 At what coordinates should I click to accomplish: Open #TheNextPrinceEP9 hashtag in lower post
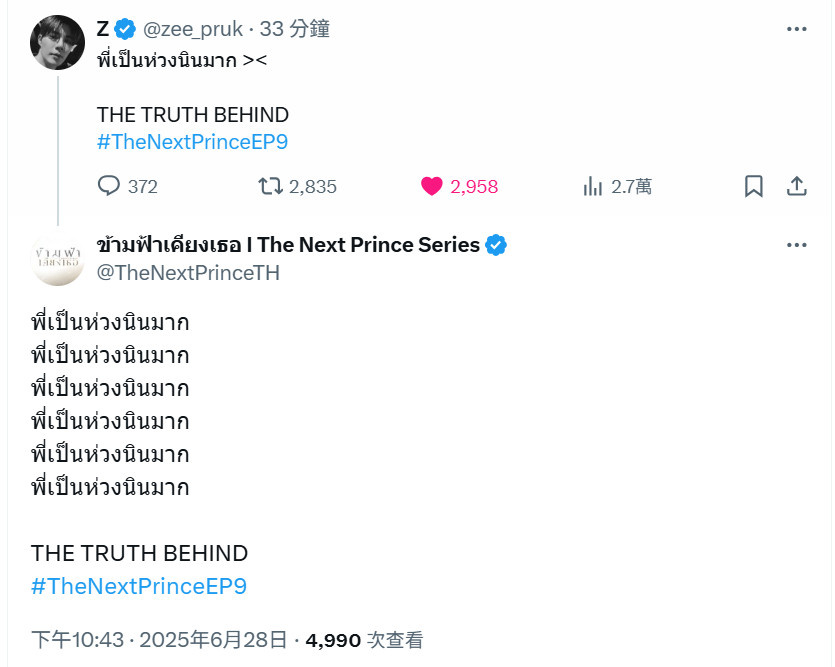(x=139, y=586)
